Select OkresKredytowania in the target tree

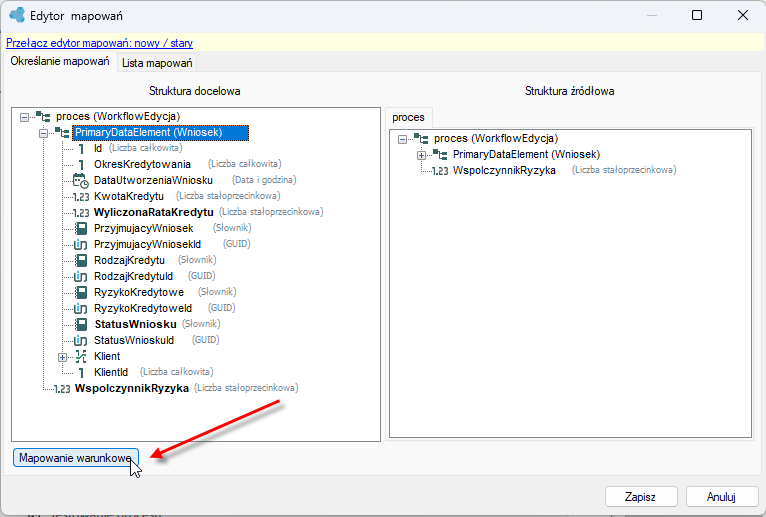coord(142,164)
